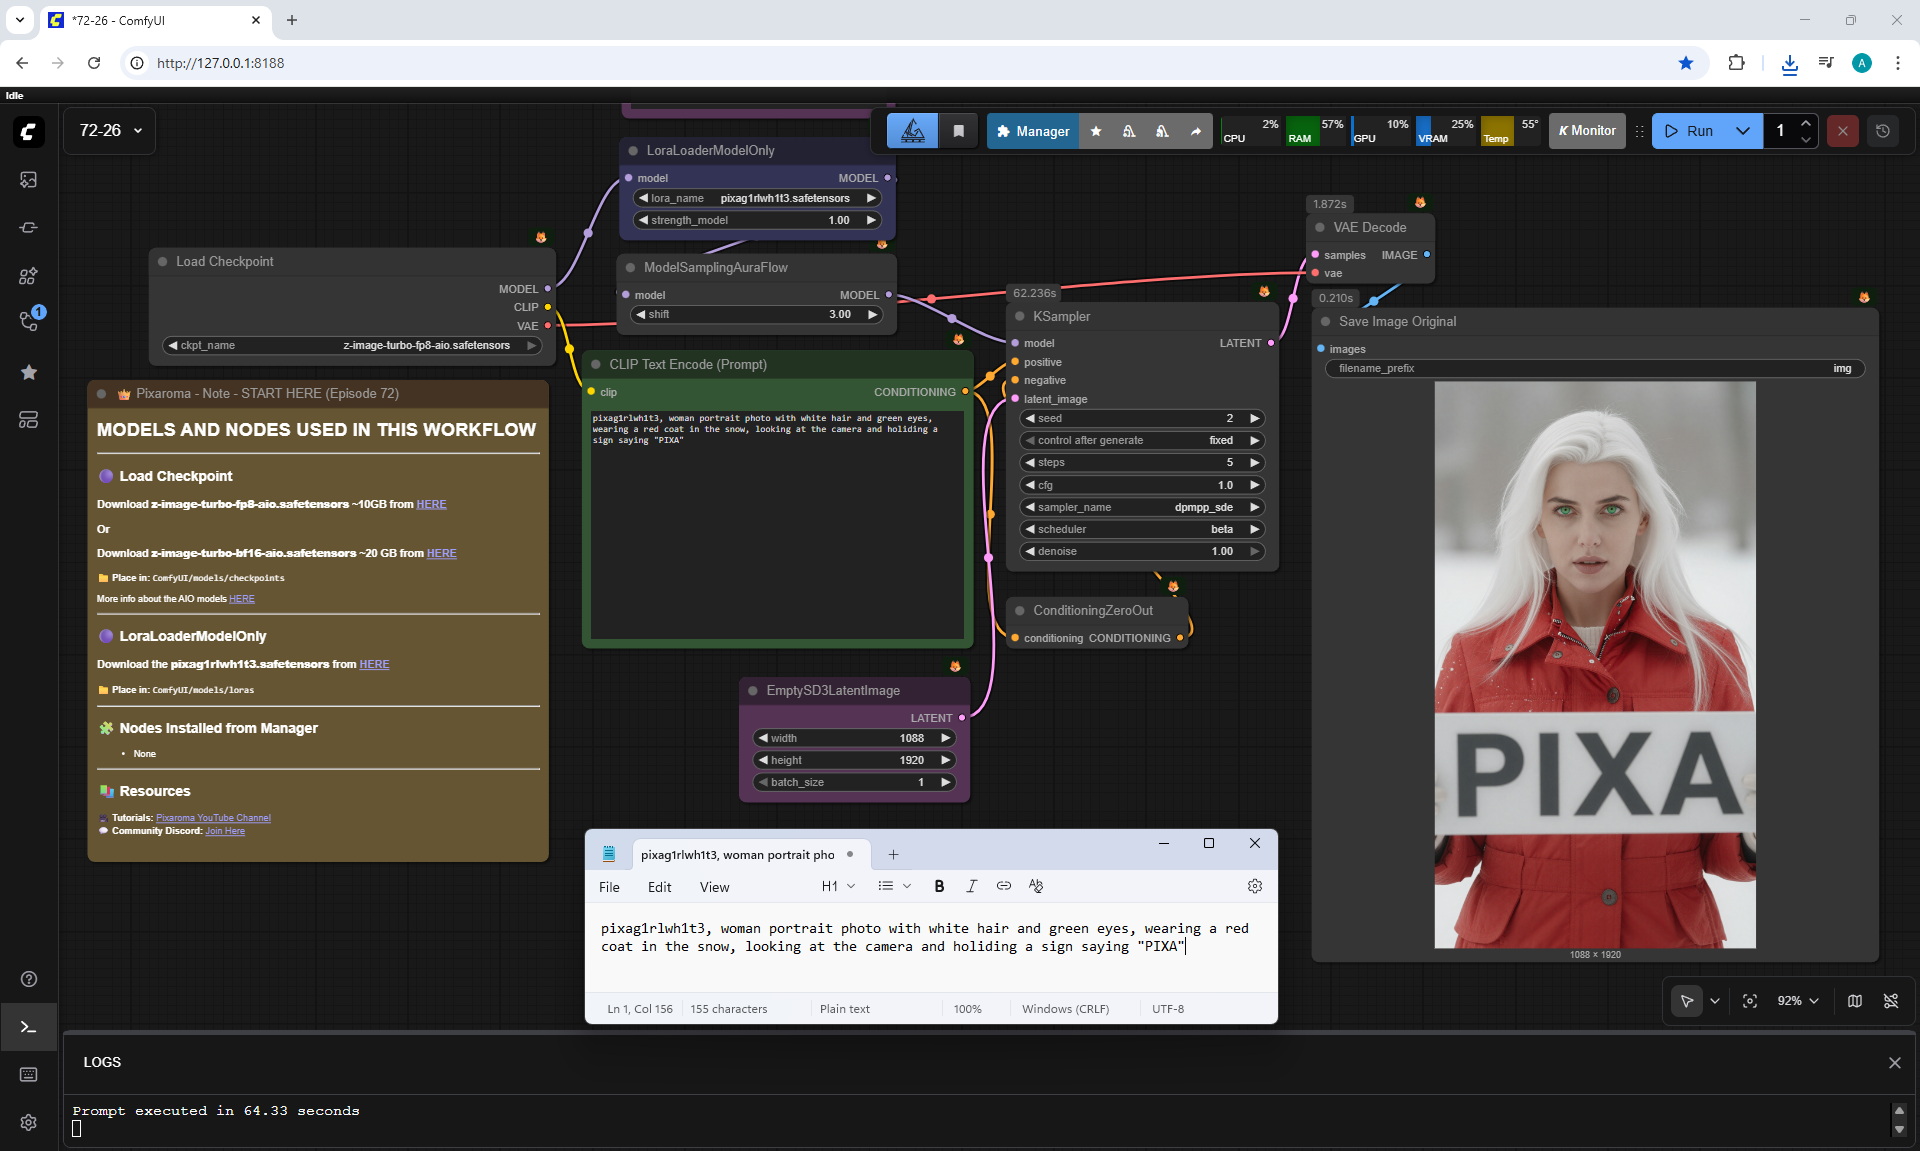
Task: Open the queue history icon
Action: click(x=1882, y=131)
